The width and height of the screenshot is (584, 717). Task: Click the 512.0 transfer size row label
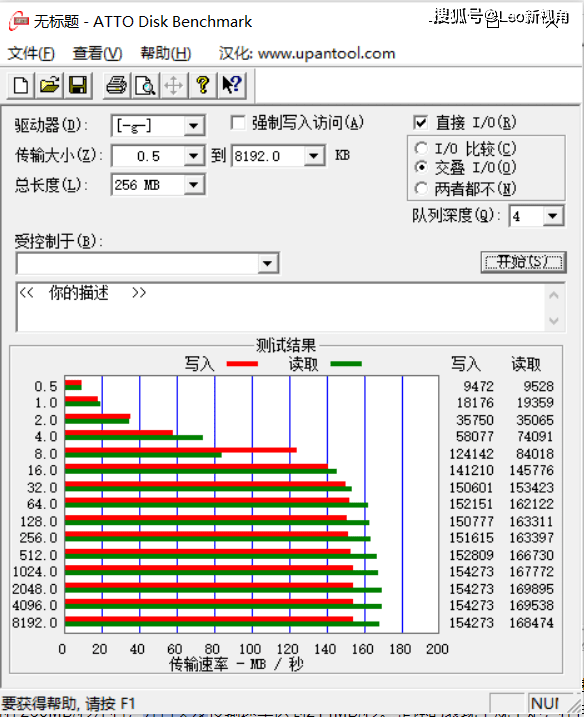click(x=38, y=555)
